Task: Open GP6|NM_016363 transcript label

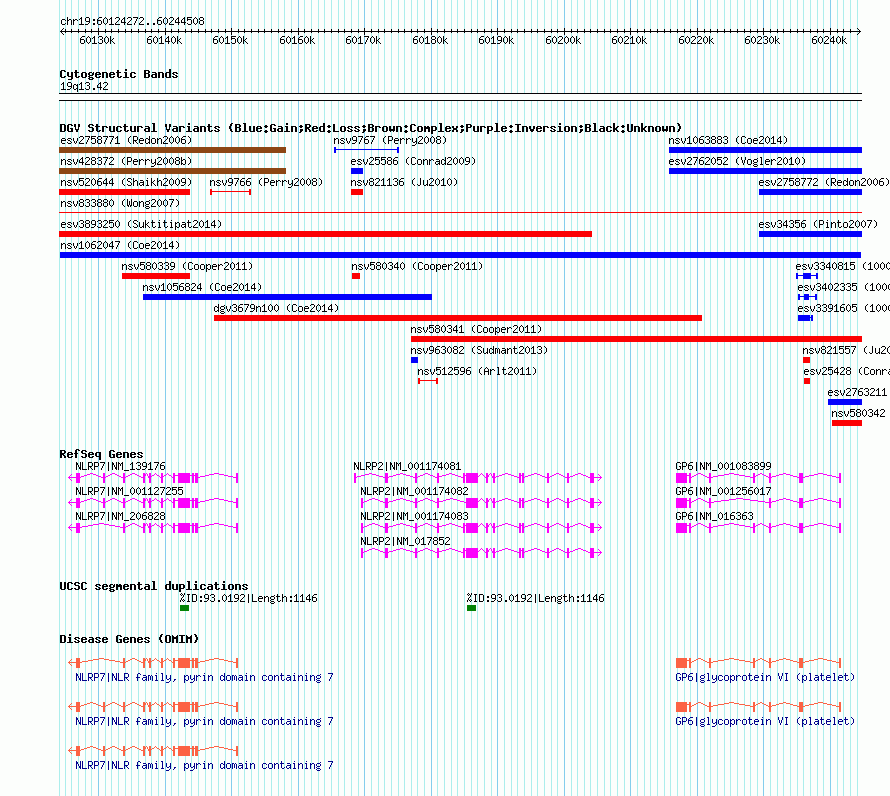Action: [x=714, y=516]
